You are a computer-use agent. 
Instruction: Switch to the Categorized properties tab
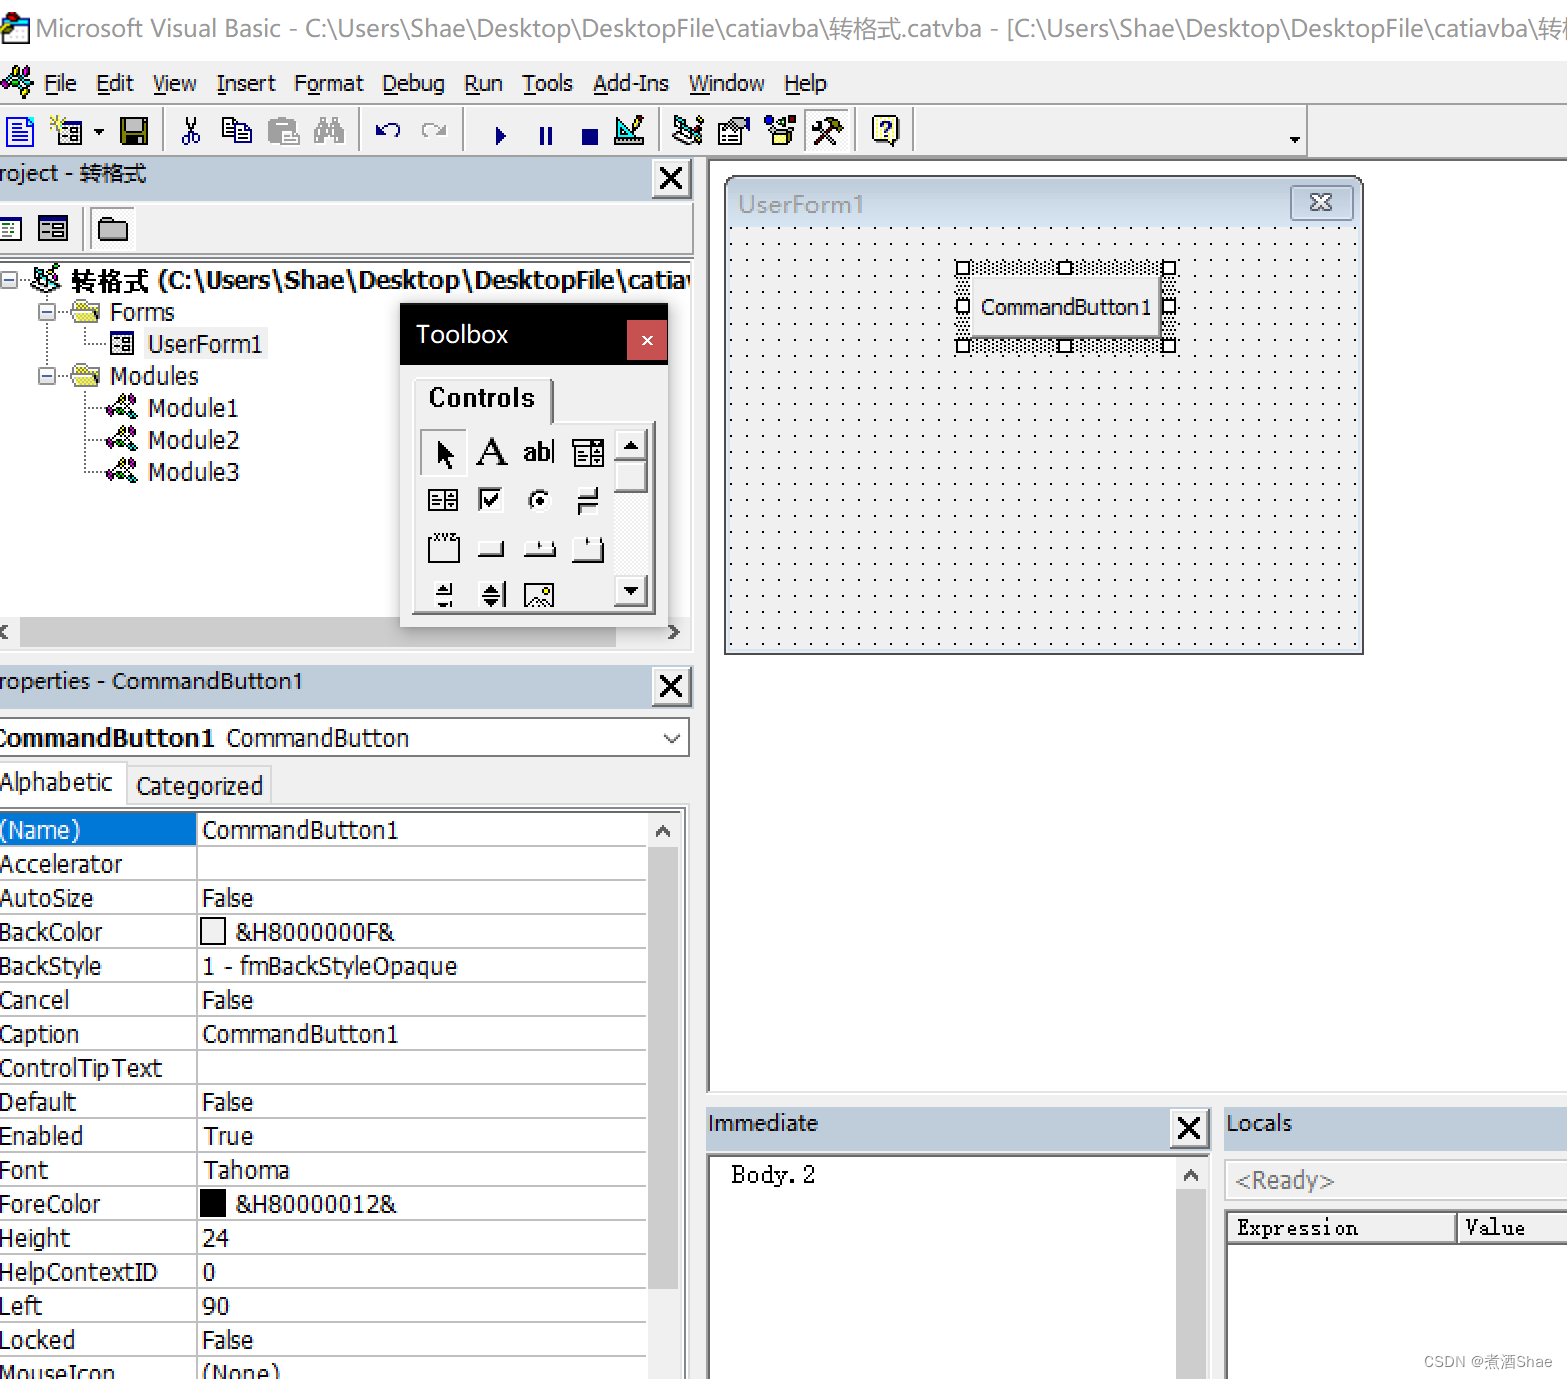pos(199,786)
